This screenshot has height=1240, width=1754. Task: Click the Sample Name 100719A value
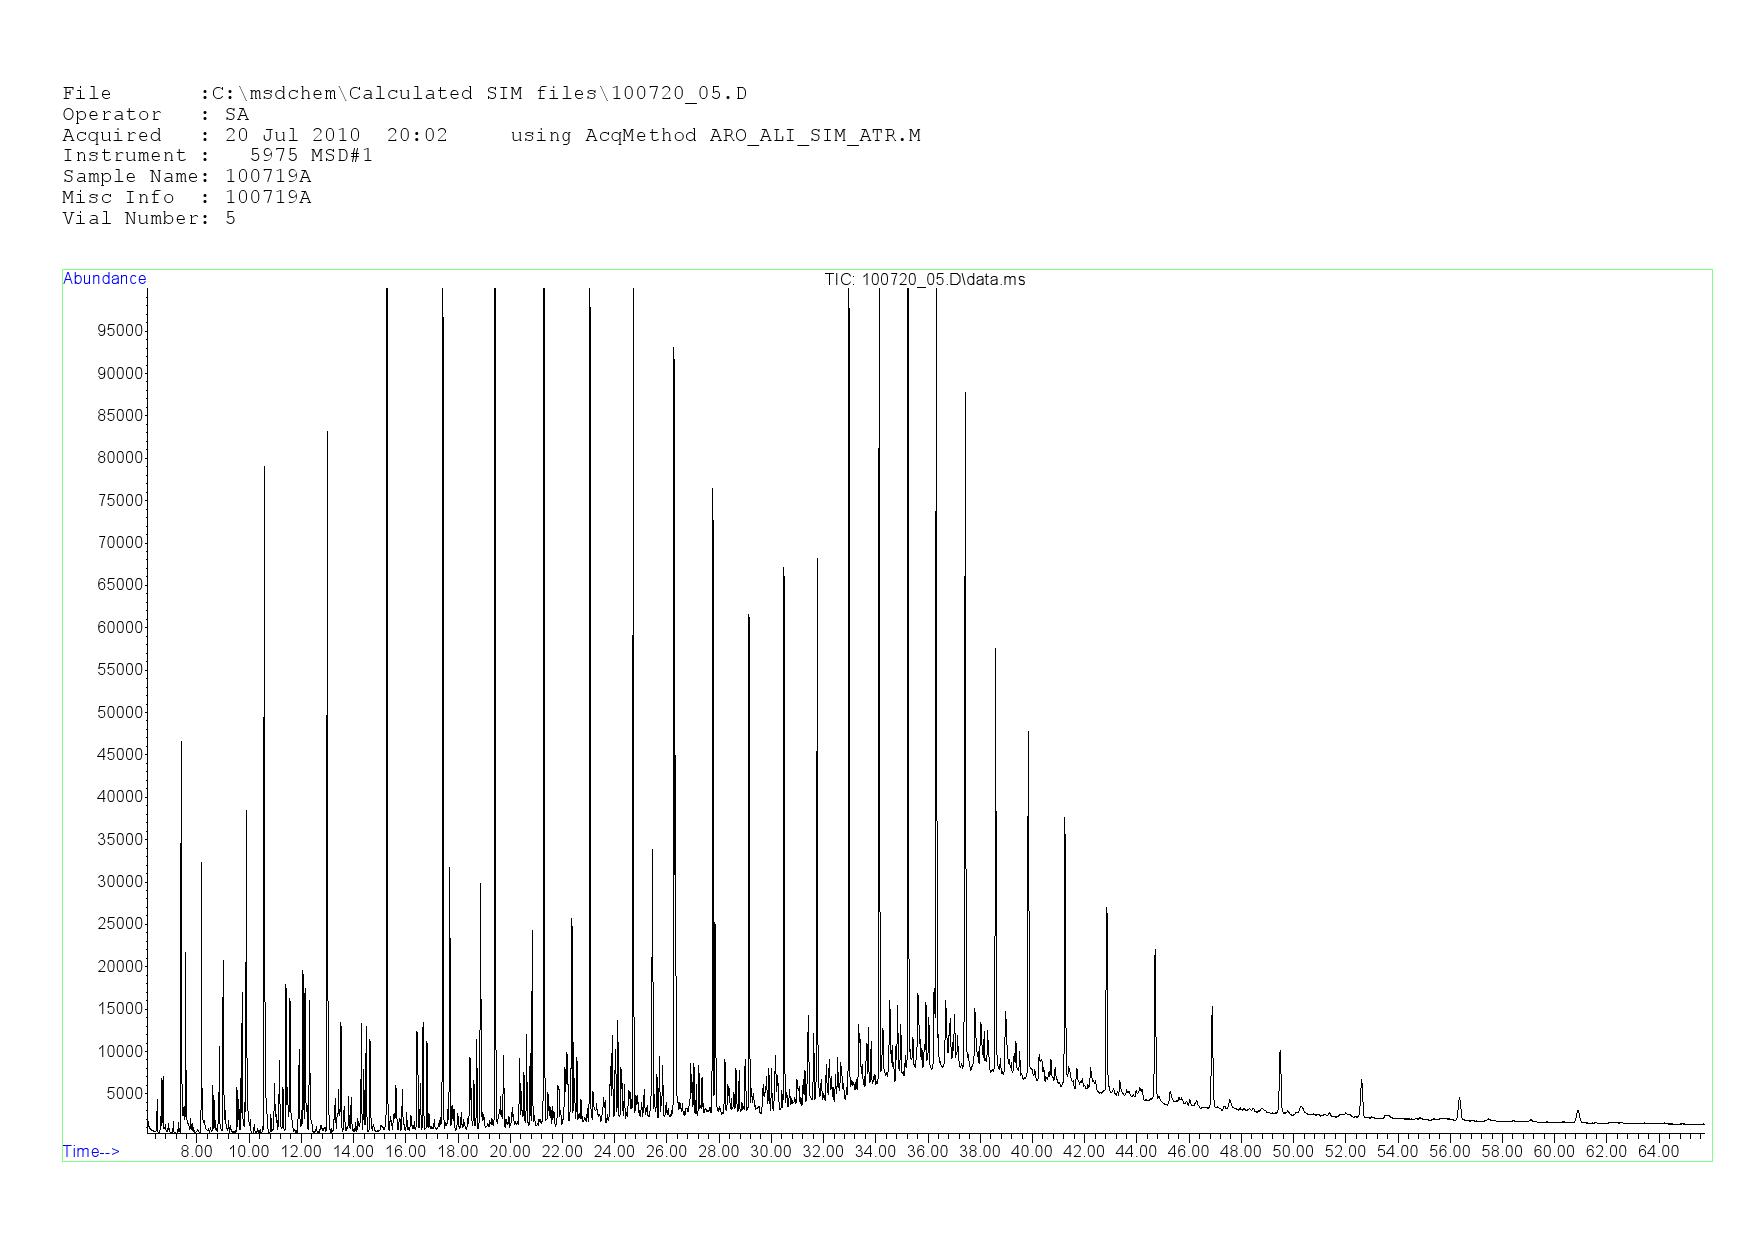click(x=268, y=177)
